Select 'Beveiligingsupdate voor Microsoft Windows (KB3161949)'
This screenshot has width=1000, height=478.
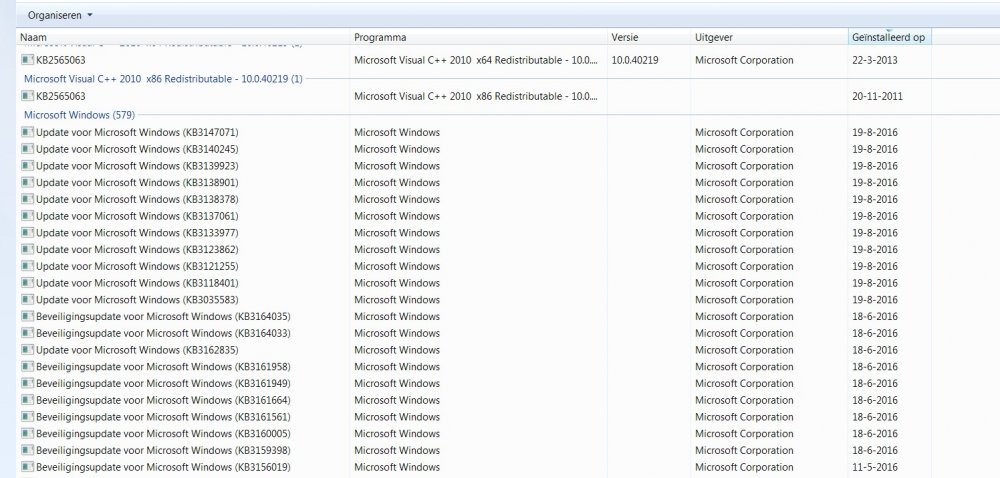pyautogui.click(x=163, y=384)
